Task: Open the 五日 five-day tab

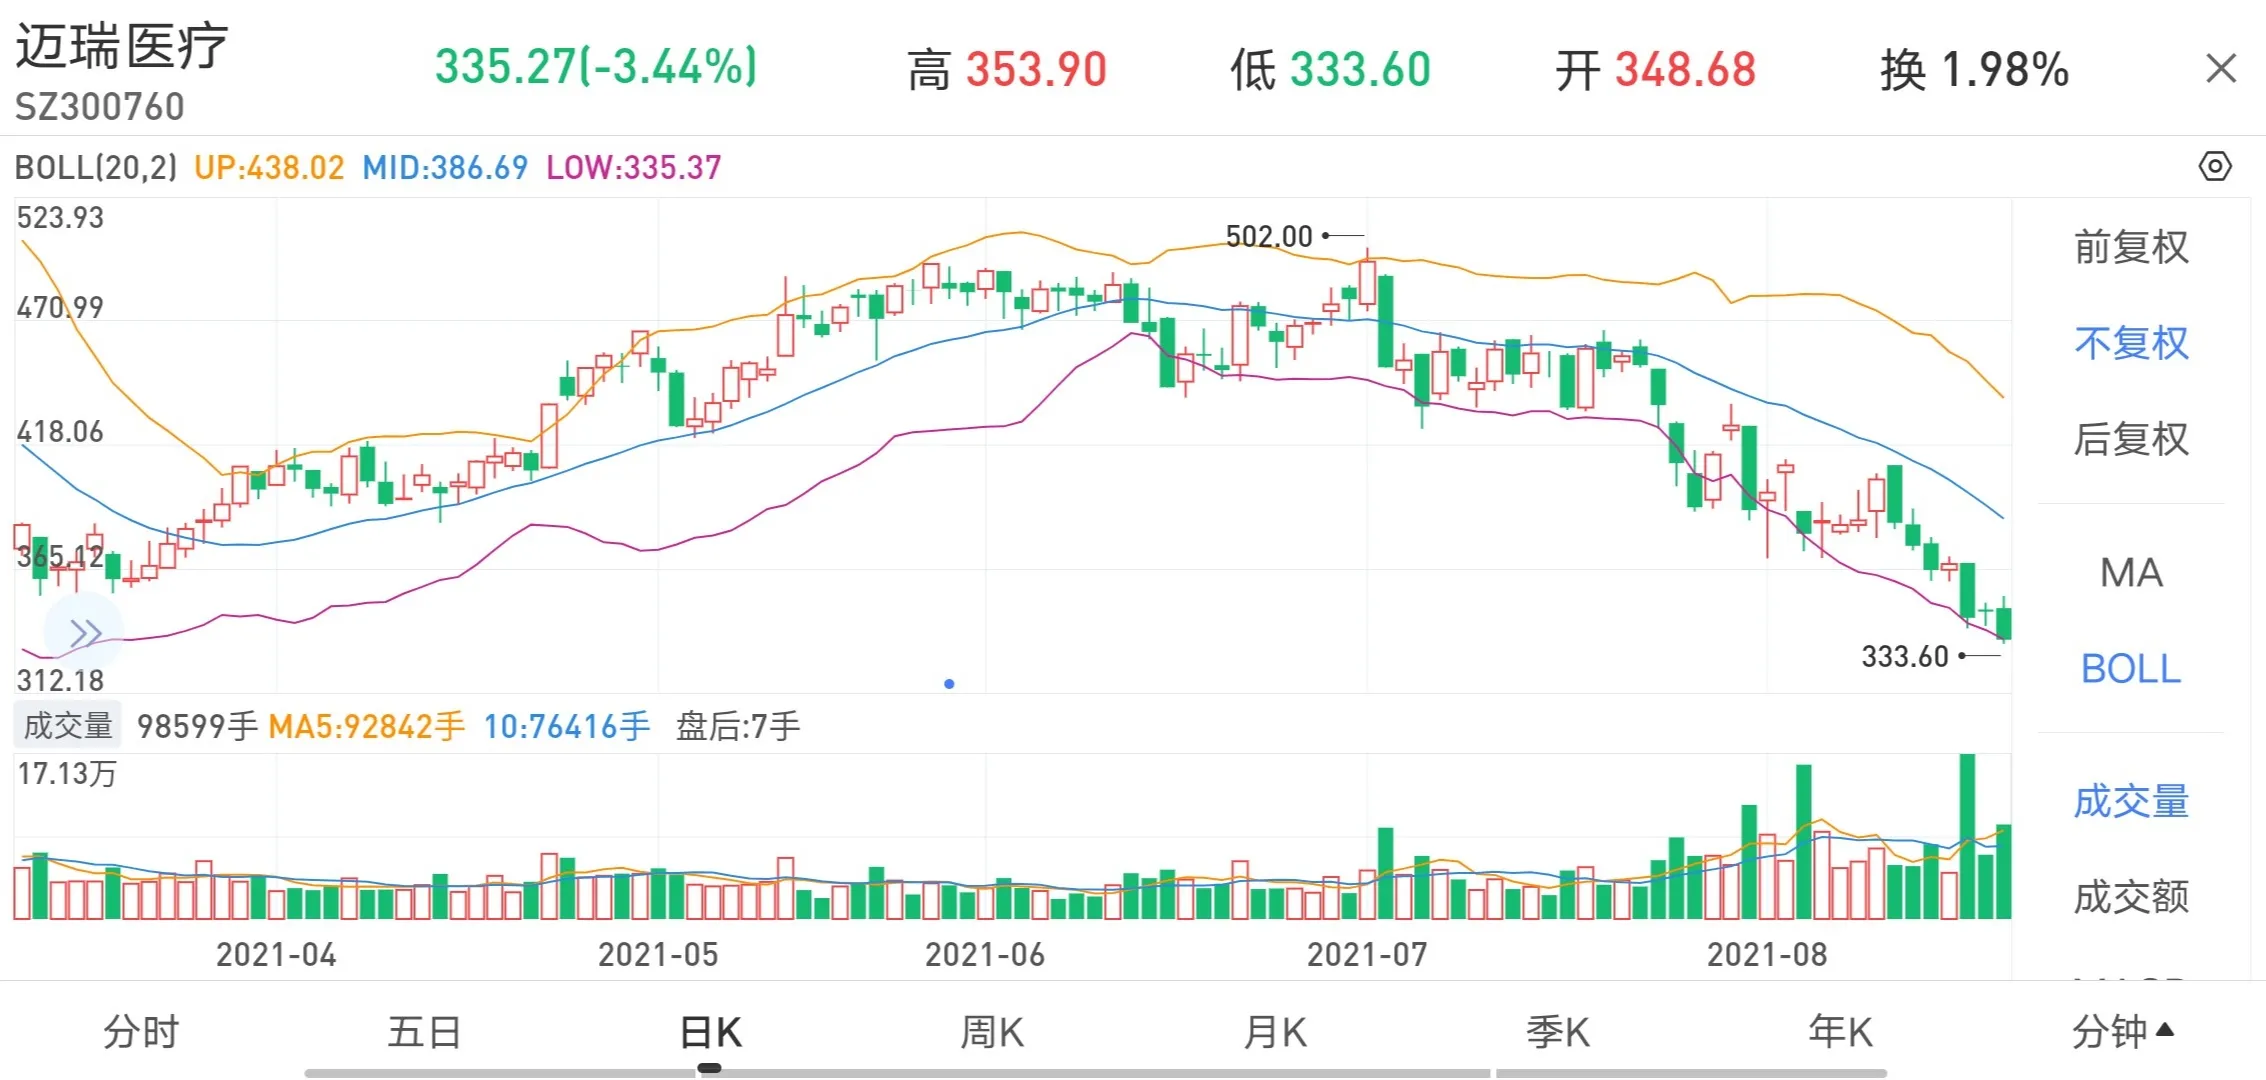Action: pos(424,1032)
